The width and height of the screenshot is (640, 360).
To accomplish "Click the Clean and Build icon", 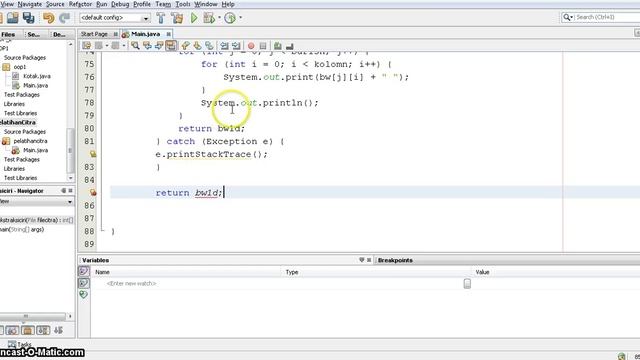I will 177,18.
